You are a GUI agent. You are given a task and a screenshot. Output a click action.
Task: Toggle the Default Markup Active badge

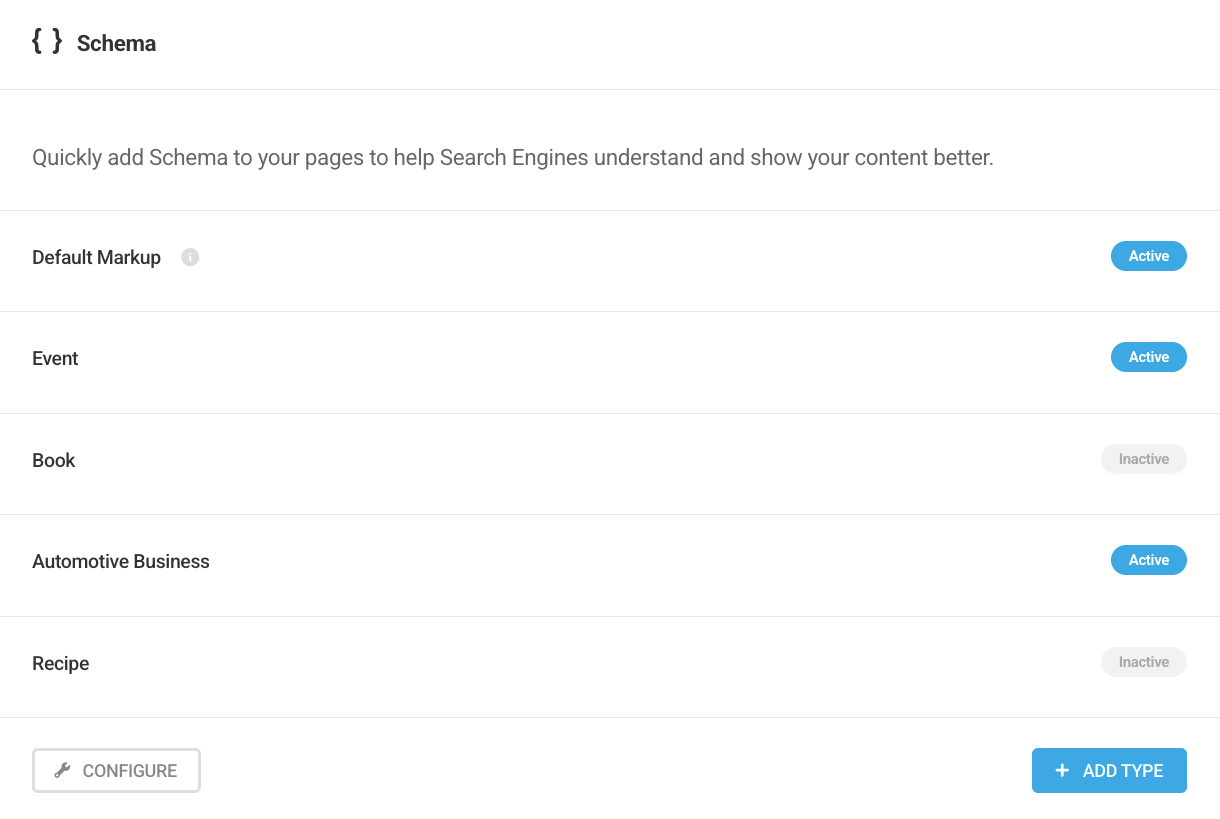pyautogui.click(x=1148, y=256)
